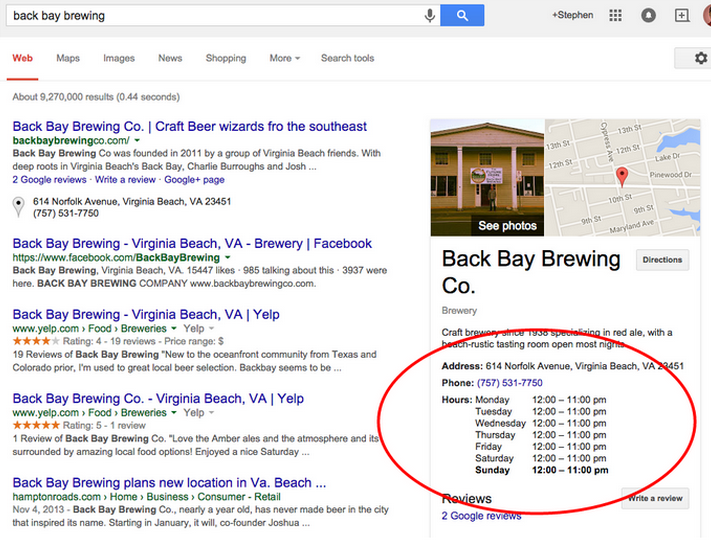Click the Back Bay Brewing Co. panel title
Viewport: 711px width, 545px height.
coord(531,272)
